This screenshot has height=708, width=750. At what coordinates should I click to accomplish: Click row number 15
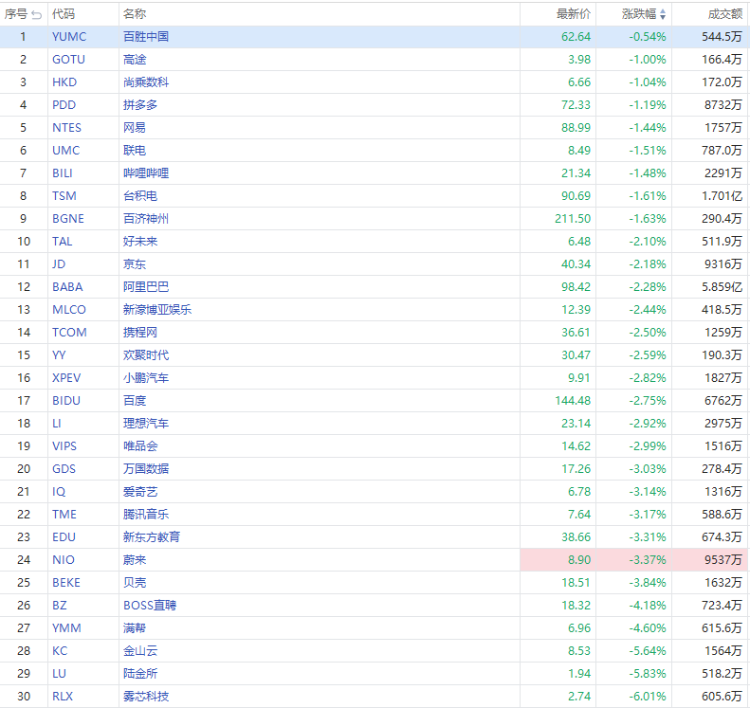[x=24, y=355]
